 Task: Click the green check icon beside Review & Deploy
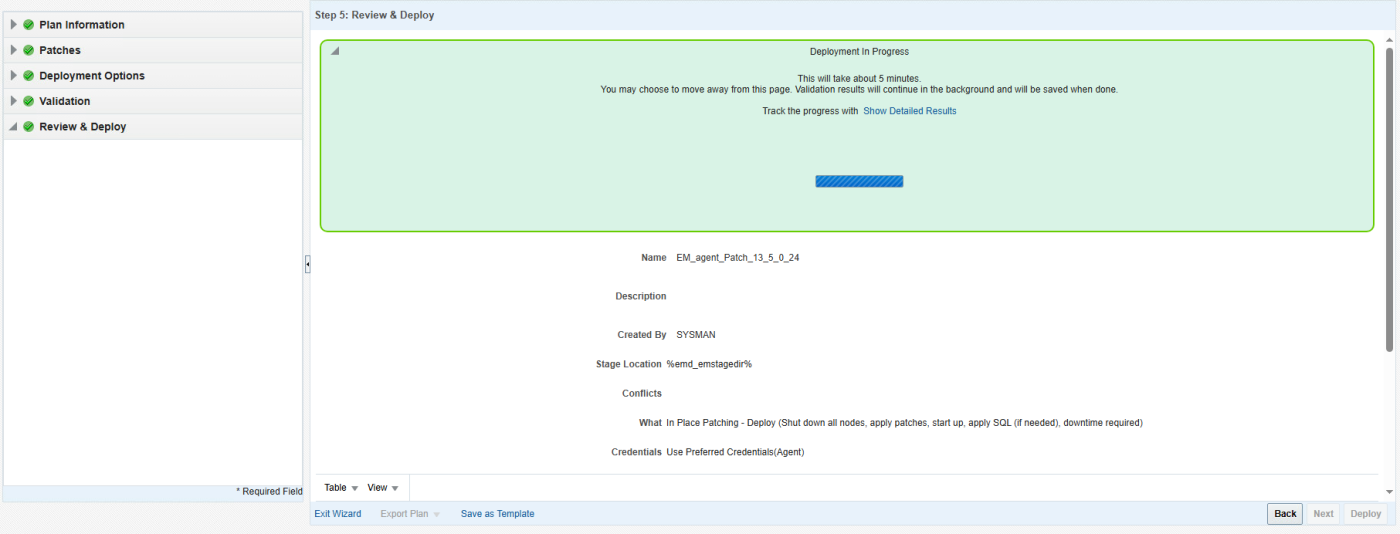point(29,127)
